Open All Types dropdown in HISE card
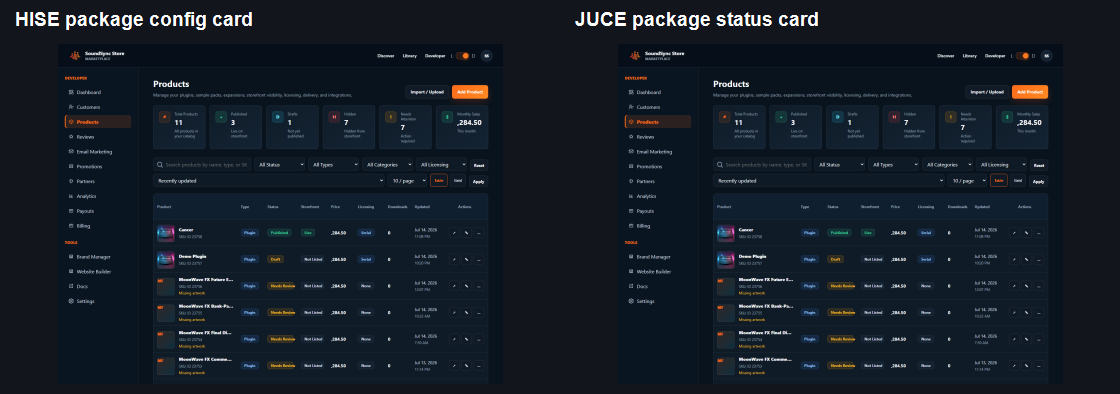Viewport: 1120px width, 394px height. point(334,164)
